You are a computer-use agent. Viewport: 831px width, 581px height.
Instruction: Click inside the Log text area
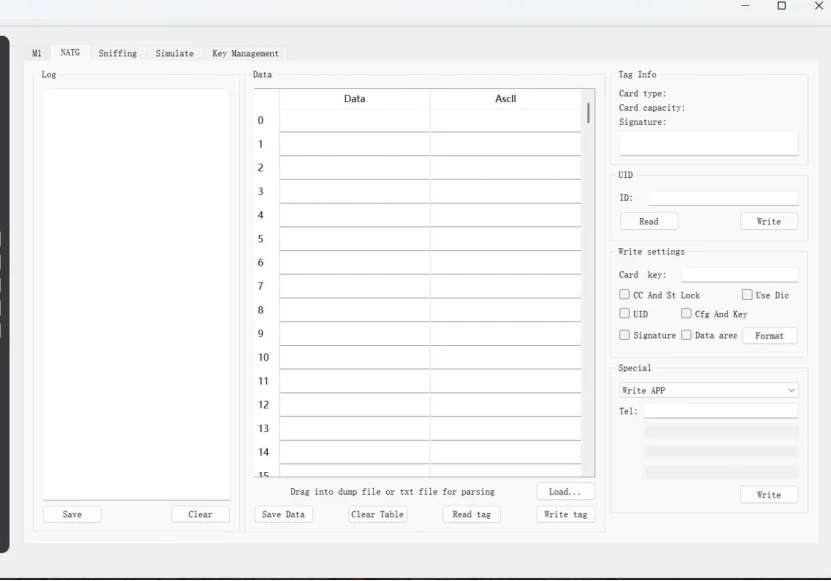coord(136,294)
